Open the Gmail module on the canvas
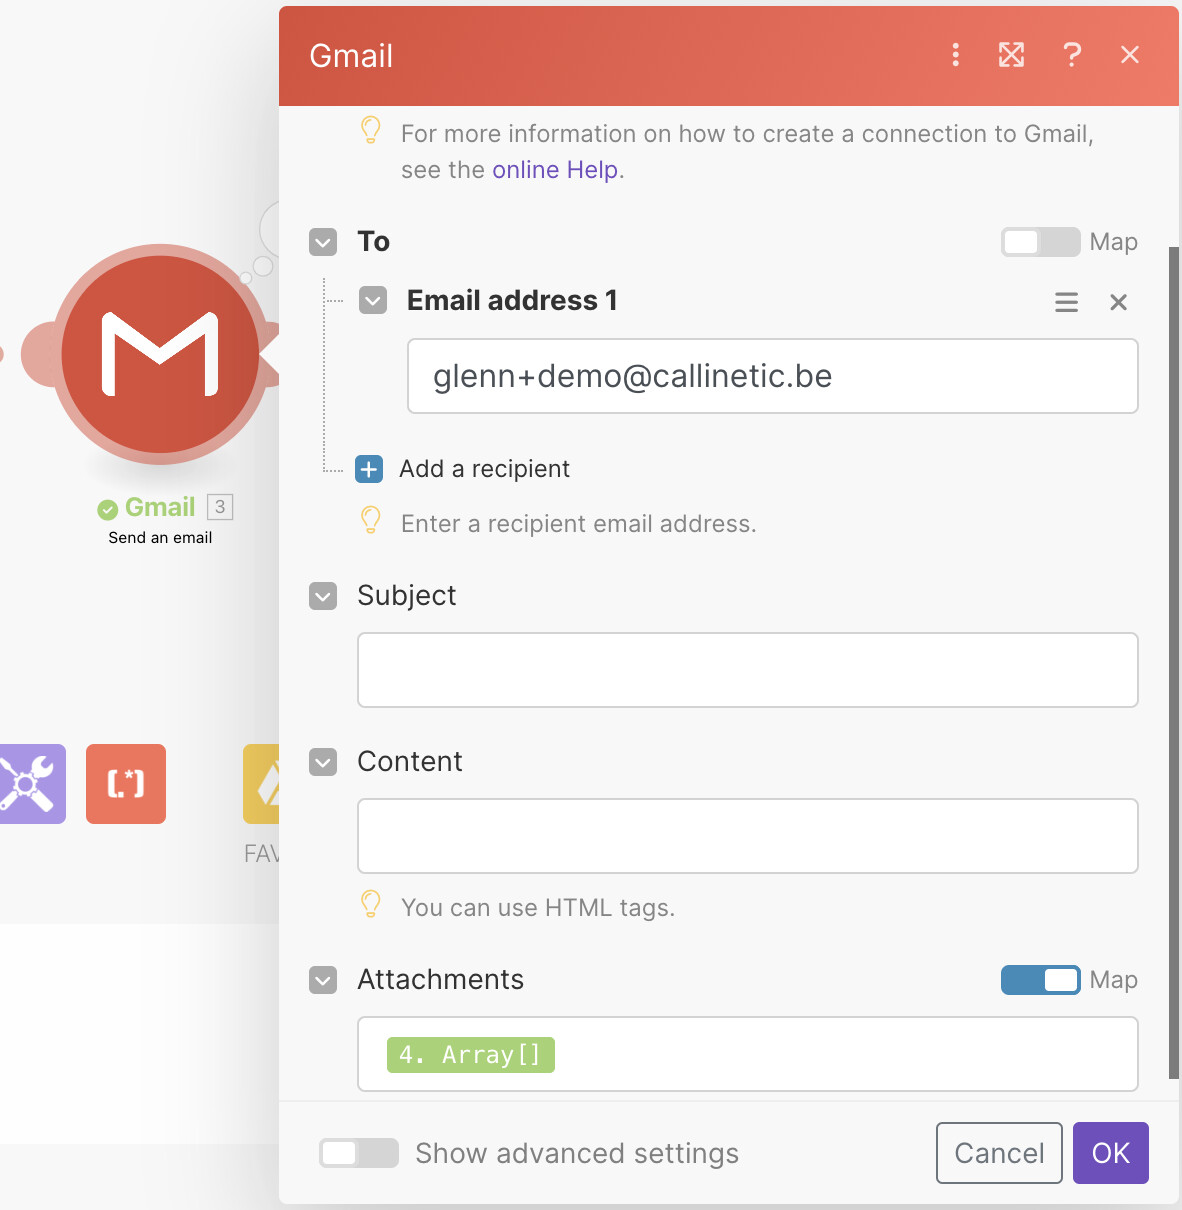 point(160,354)
